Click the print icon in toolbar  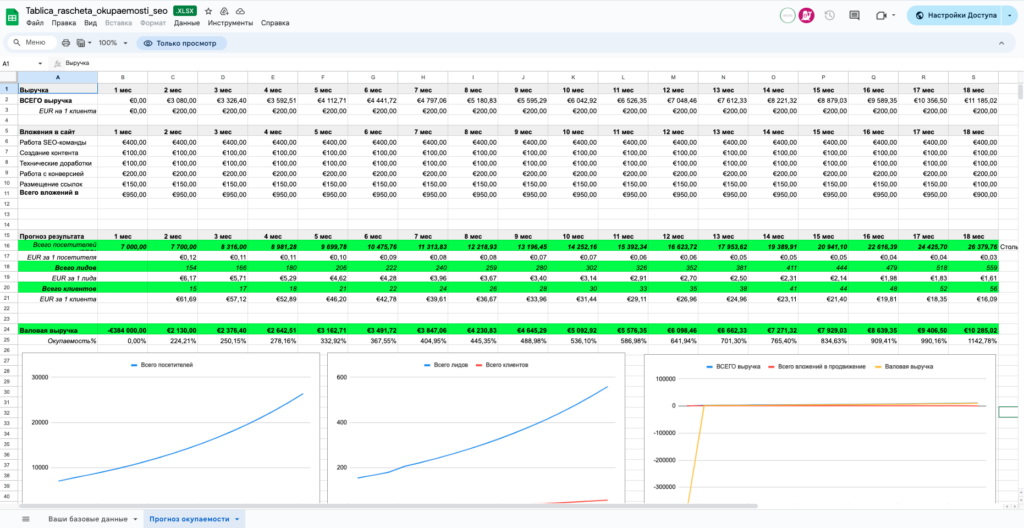click(66, 43)
